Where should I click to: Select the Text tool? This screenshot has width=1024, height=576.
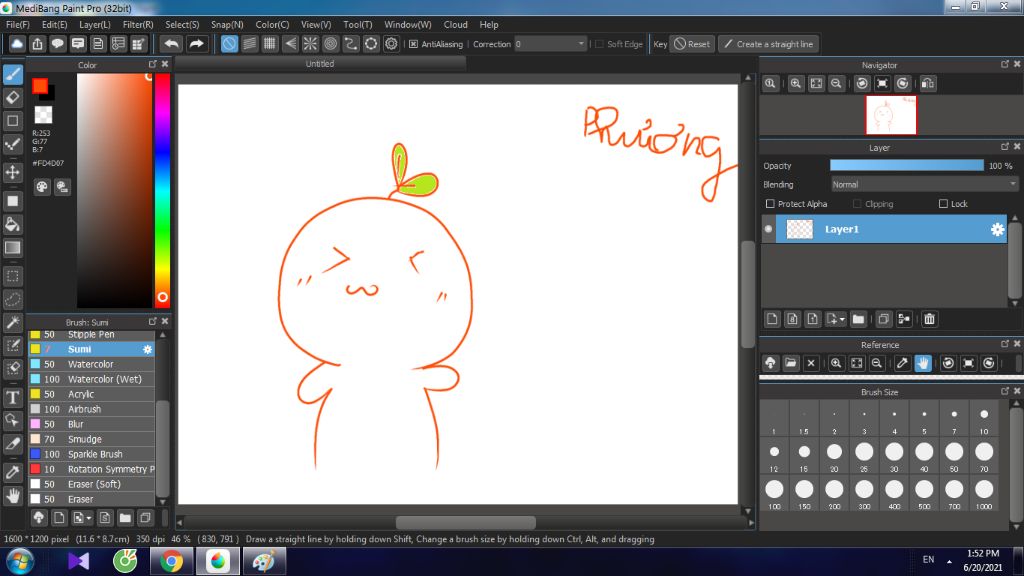click(x=12, y=397)
